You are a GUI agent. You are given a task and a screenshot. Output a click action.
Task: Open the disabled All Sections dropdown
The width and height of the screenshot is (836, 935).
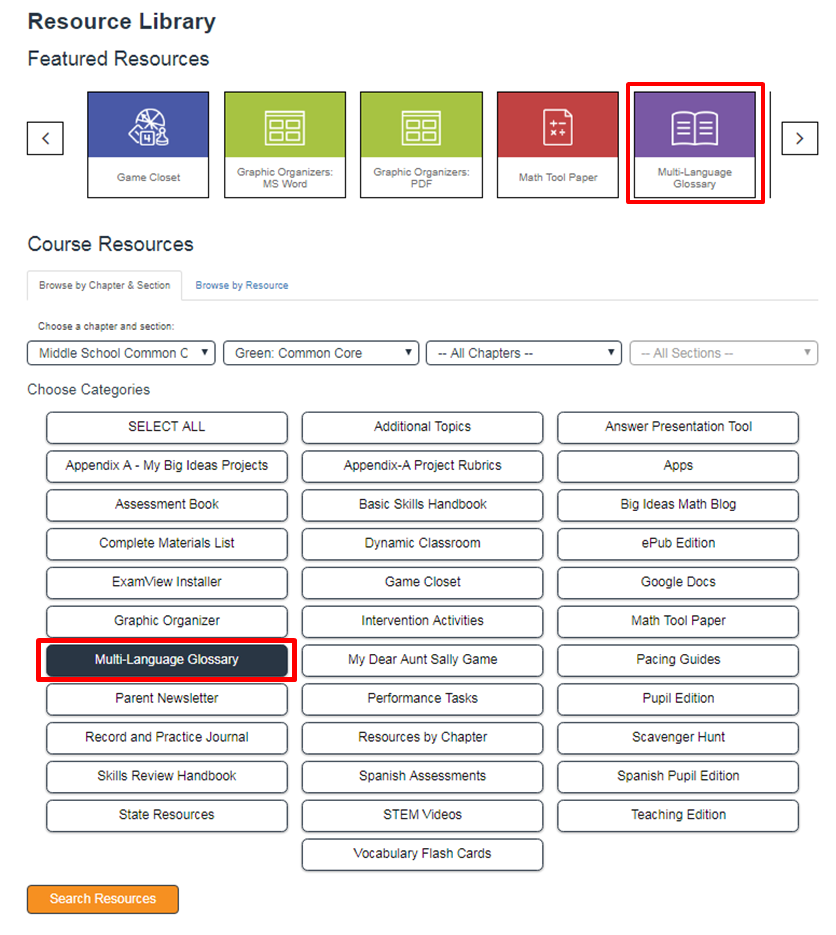[x=724, y=353]
